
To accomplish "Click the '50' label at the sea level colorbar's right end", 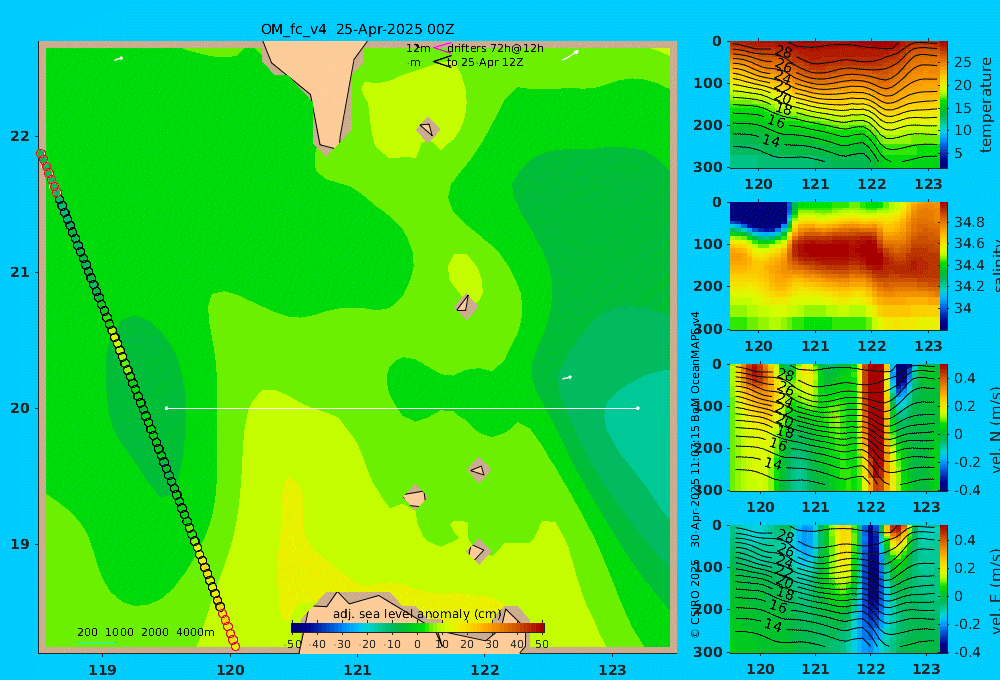I will tap(541, 644).
